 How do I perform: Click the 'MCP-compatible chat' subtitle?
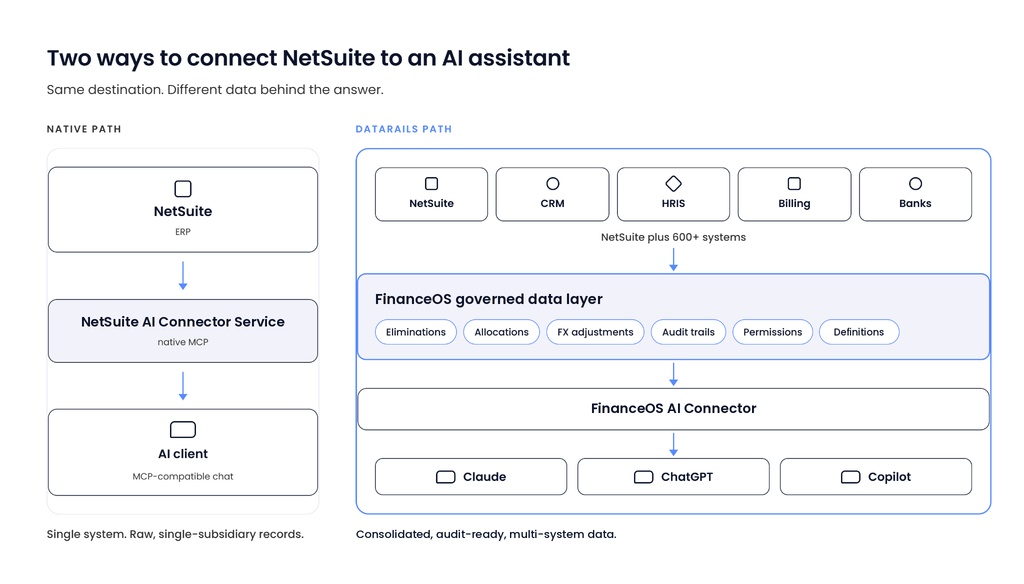pos(183,476)
